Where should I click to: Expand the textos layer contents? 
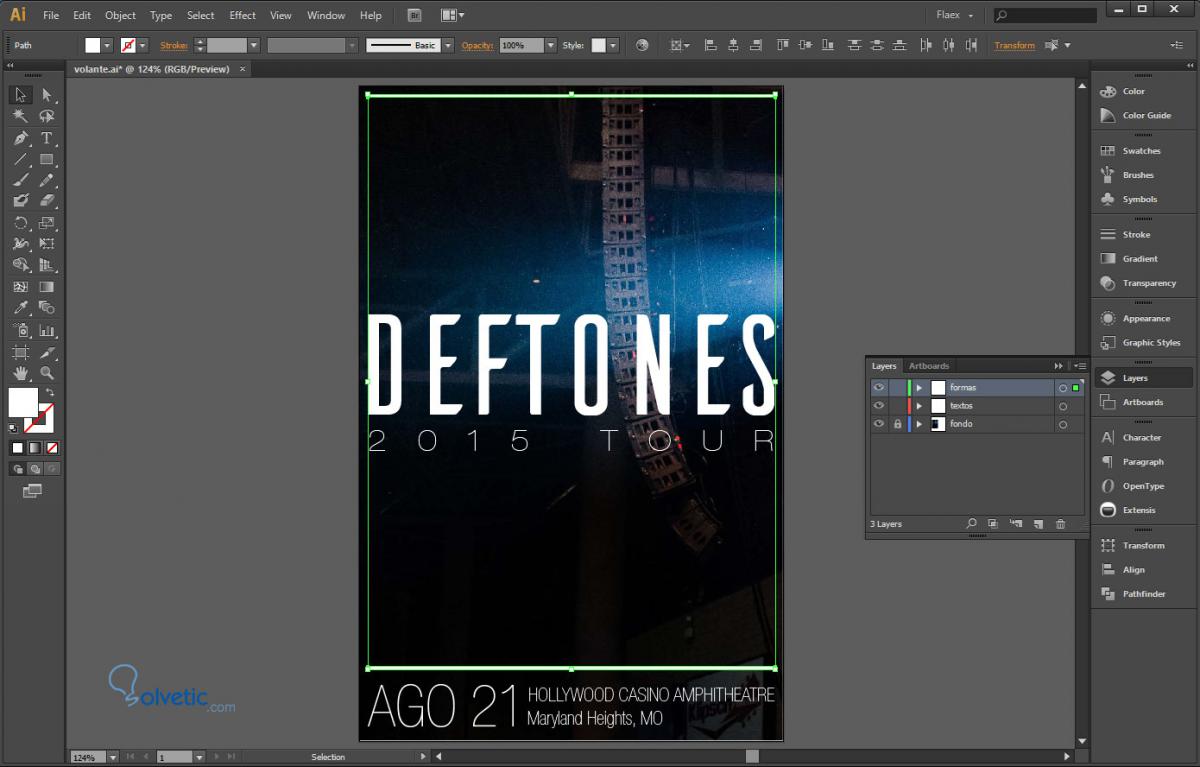pyautogui.click(x=919, y=406)
